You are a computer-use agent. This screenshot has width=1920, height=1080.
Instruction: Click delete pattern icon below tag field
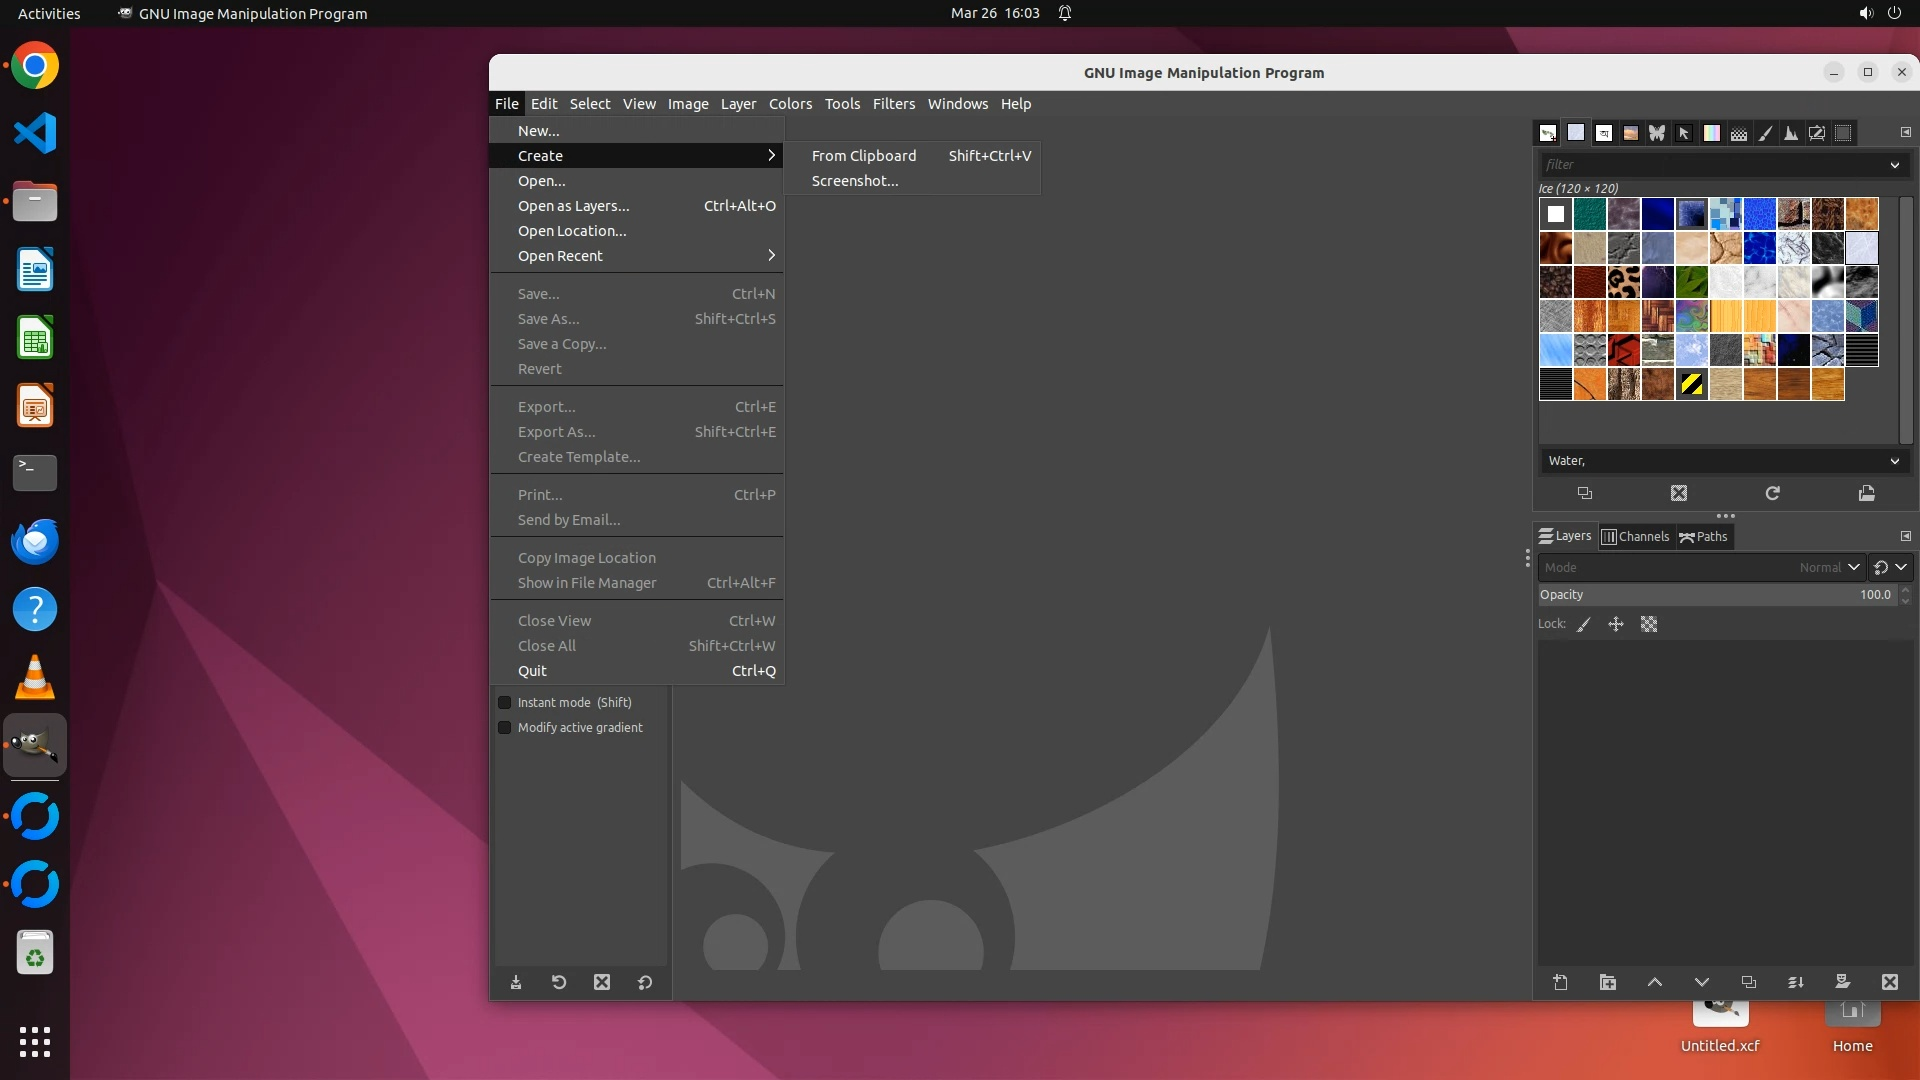click(1678, 493)
